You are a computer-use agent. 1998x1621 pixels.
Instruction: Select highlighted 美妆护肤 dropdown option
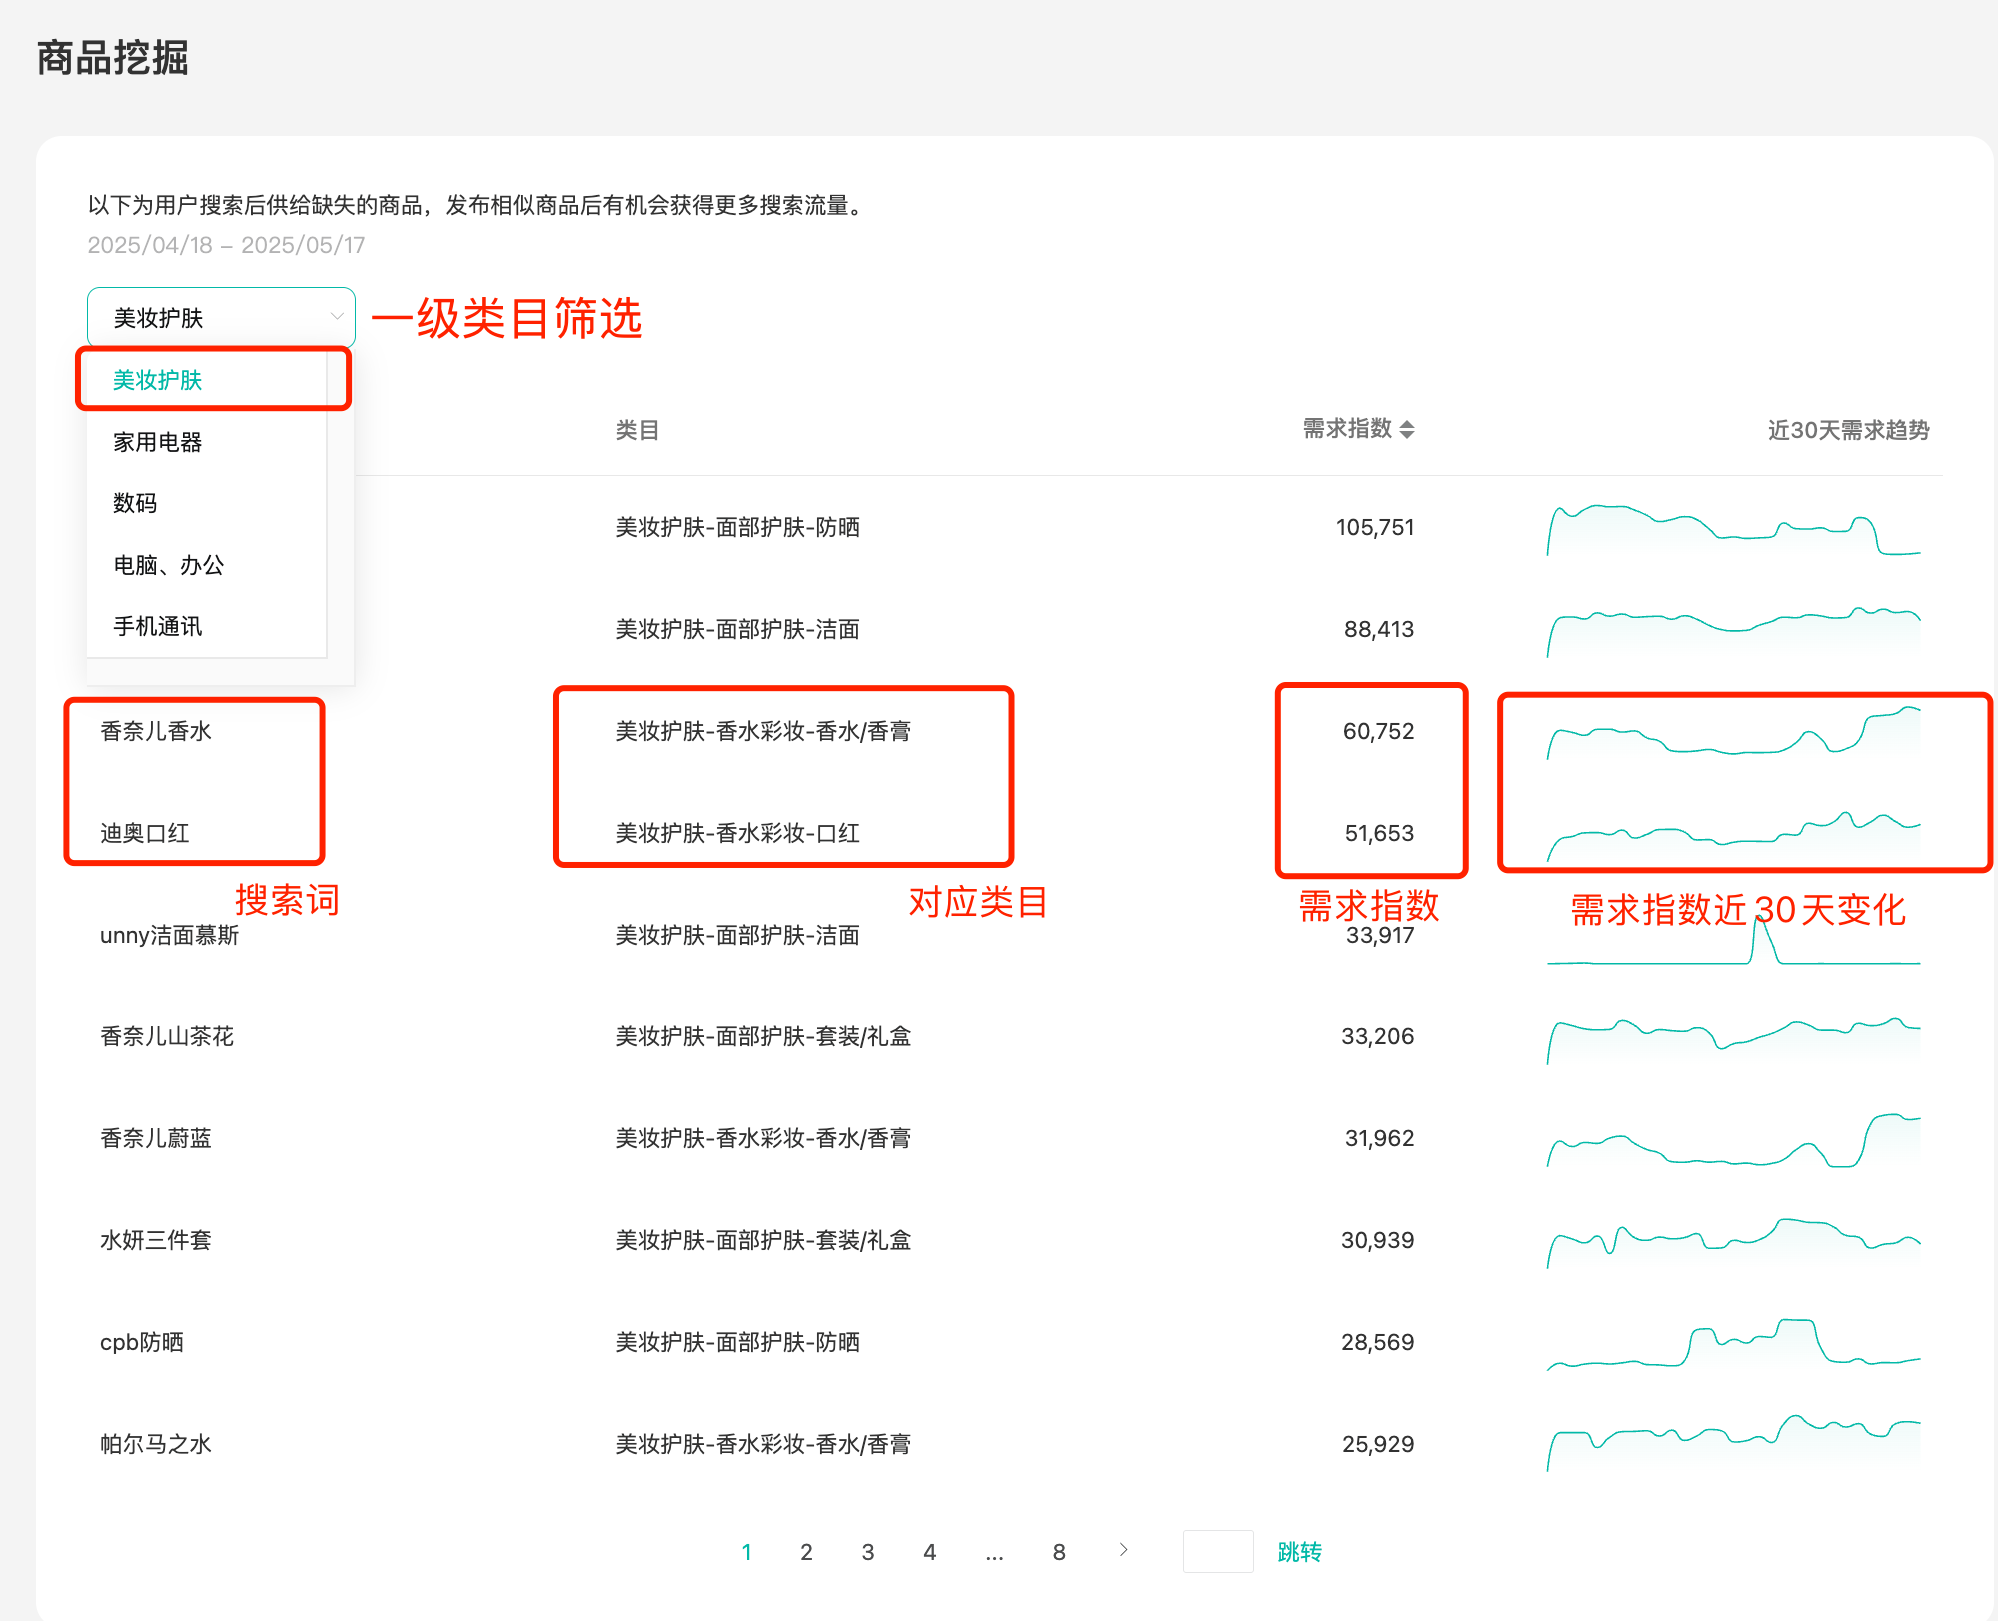click(x=158, y=380)
